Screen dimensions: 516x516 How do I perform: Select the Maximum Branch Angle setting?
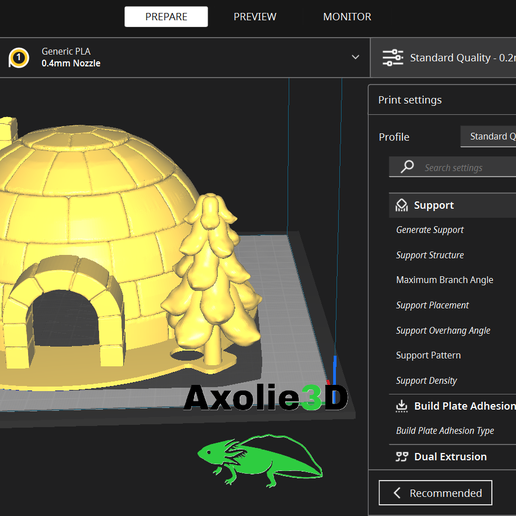444,280
